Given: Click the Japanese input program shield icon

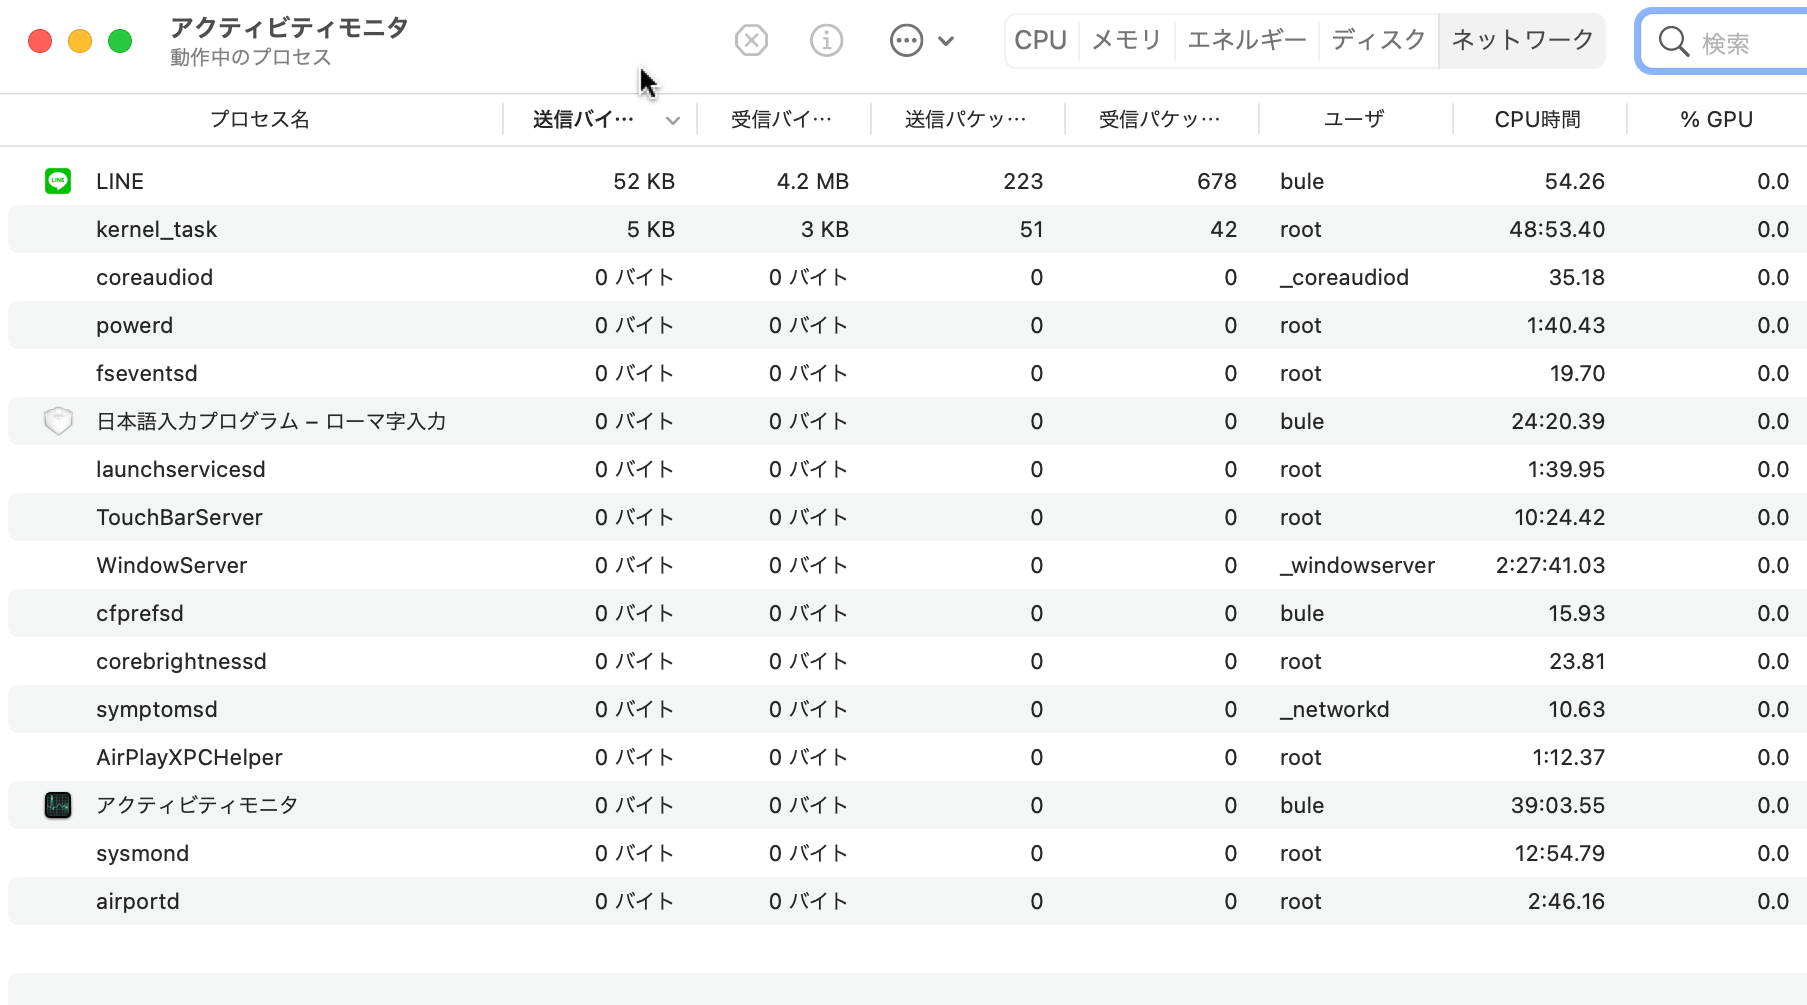Looking at the screenshot, I should point(58,421).
